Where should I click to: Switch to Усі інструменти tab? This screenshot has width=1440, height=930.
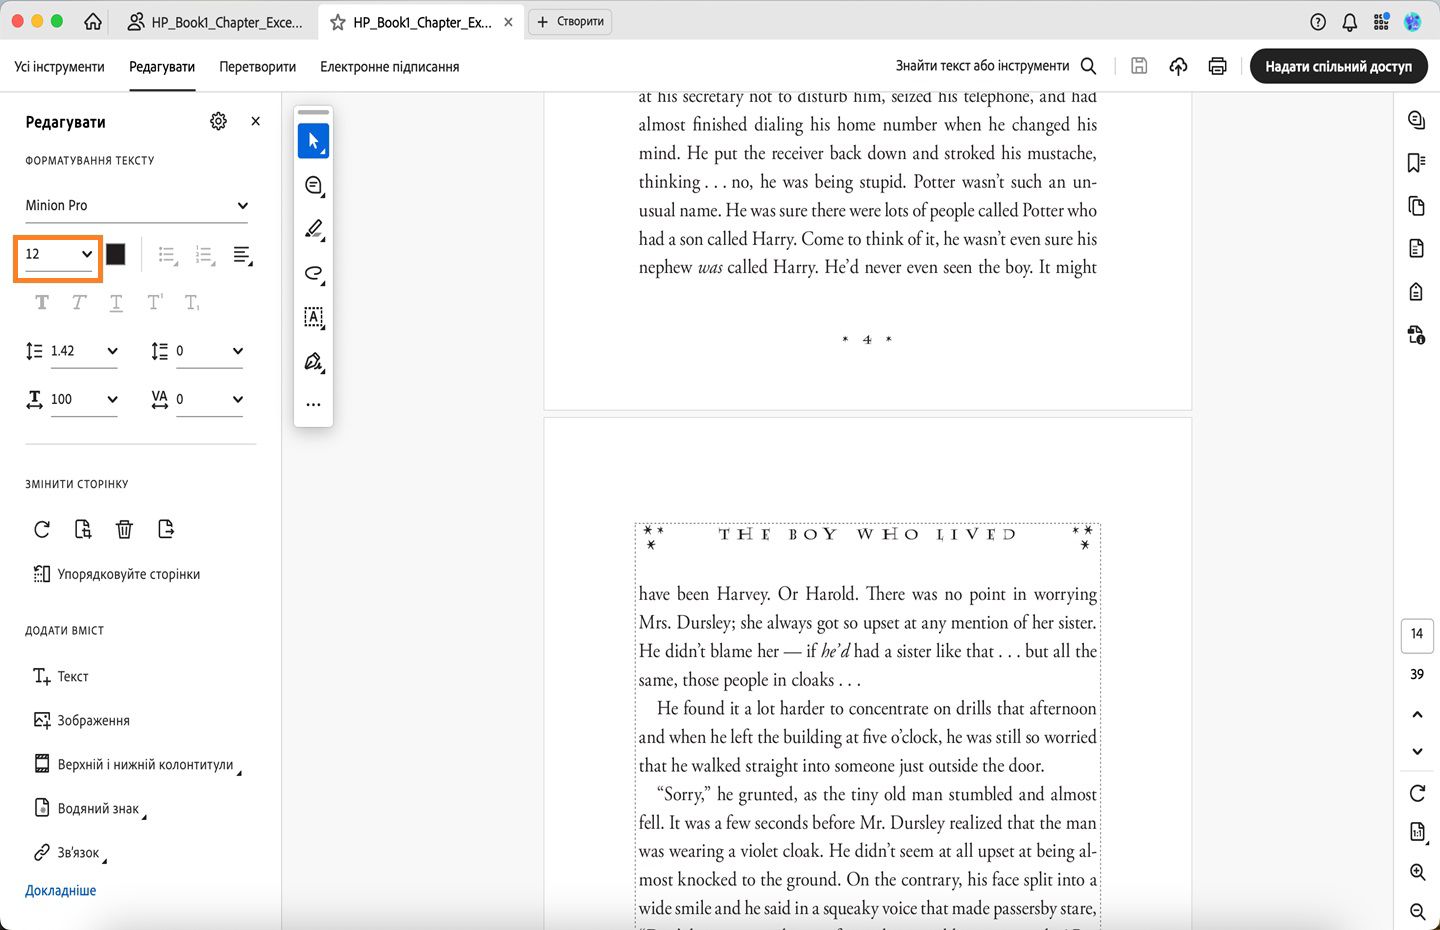tap(59, 67)
